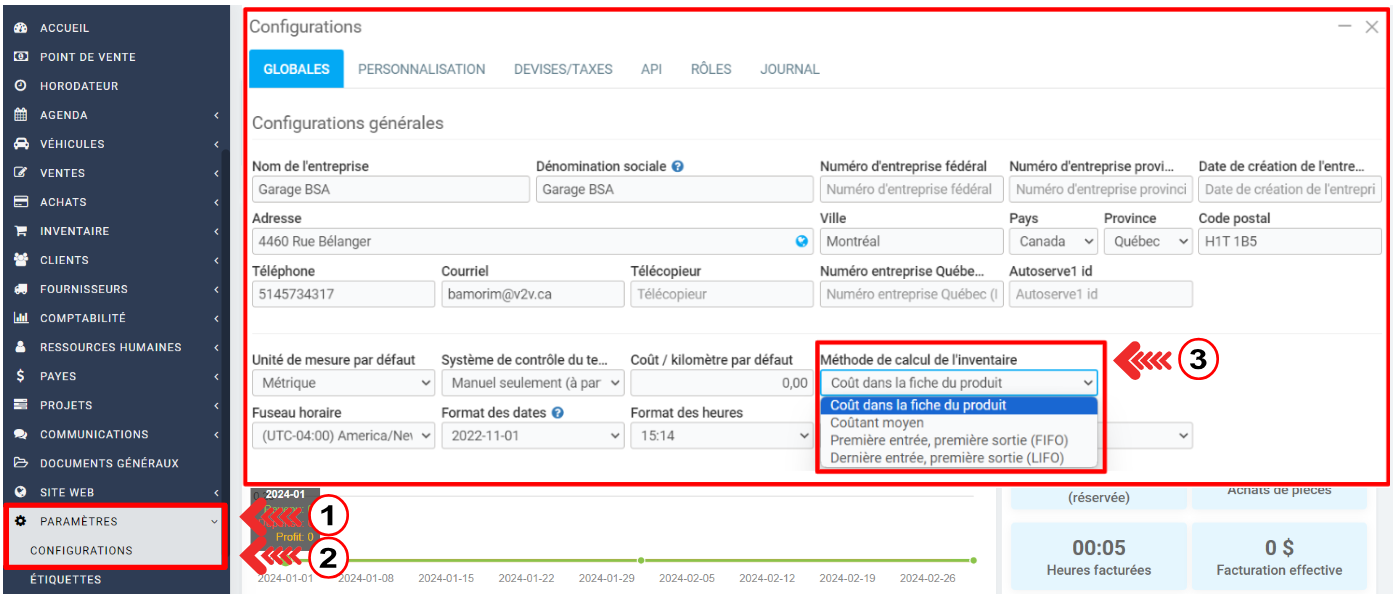Image resolution: width=1393 pixels, height=594 pixels.
Task: Click the Inventaire shopping cart icon
Action: pyautogui.click(x=20, y=231)
